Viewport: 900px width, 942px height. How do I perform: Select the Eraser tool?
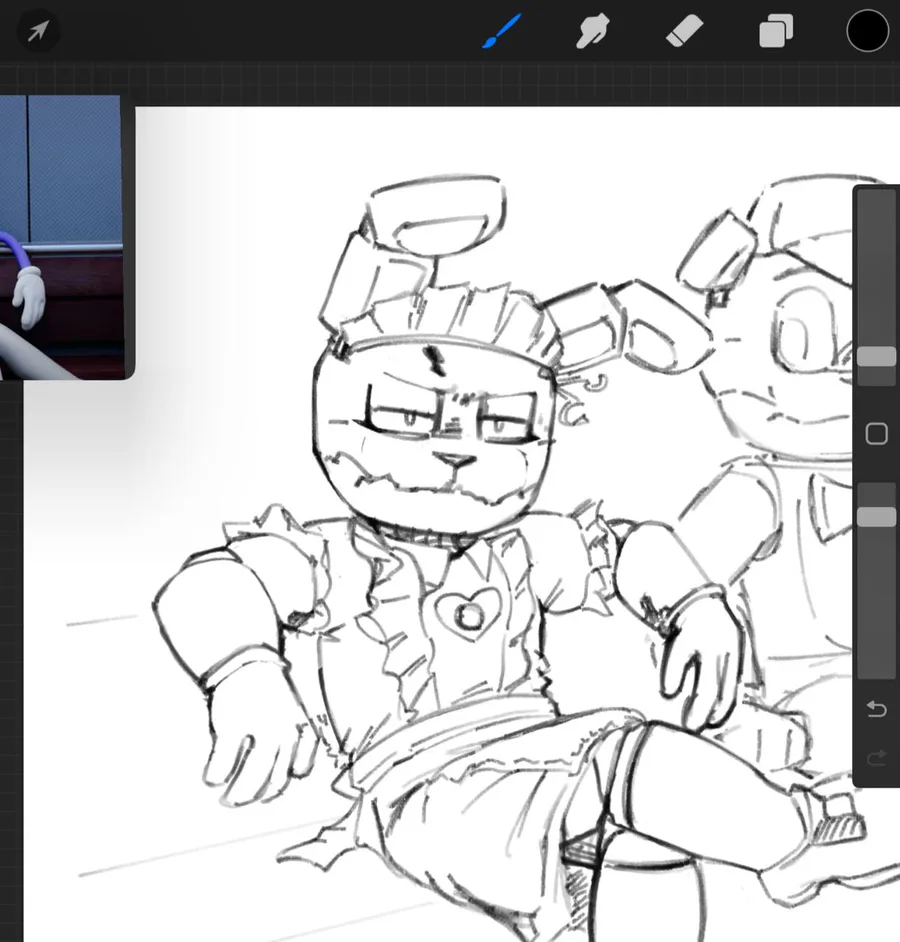pos(685,31)
